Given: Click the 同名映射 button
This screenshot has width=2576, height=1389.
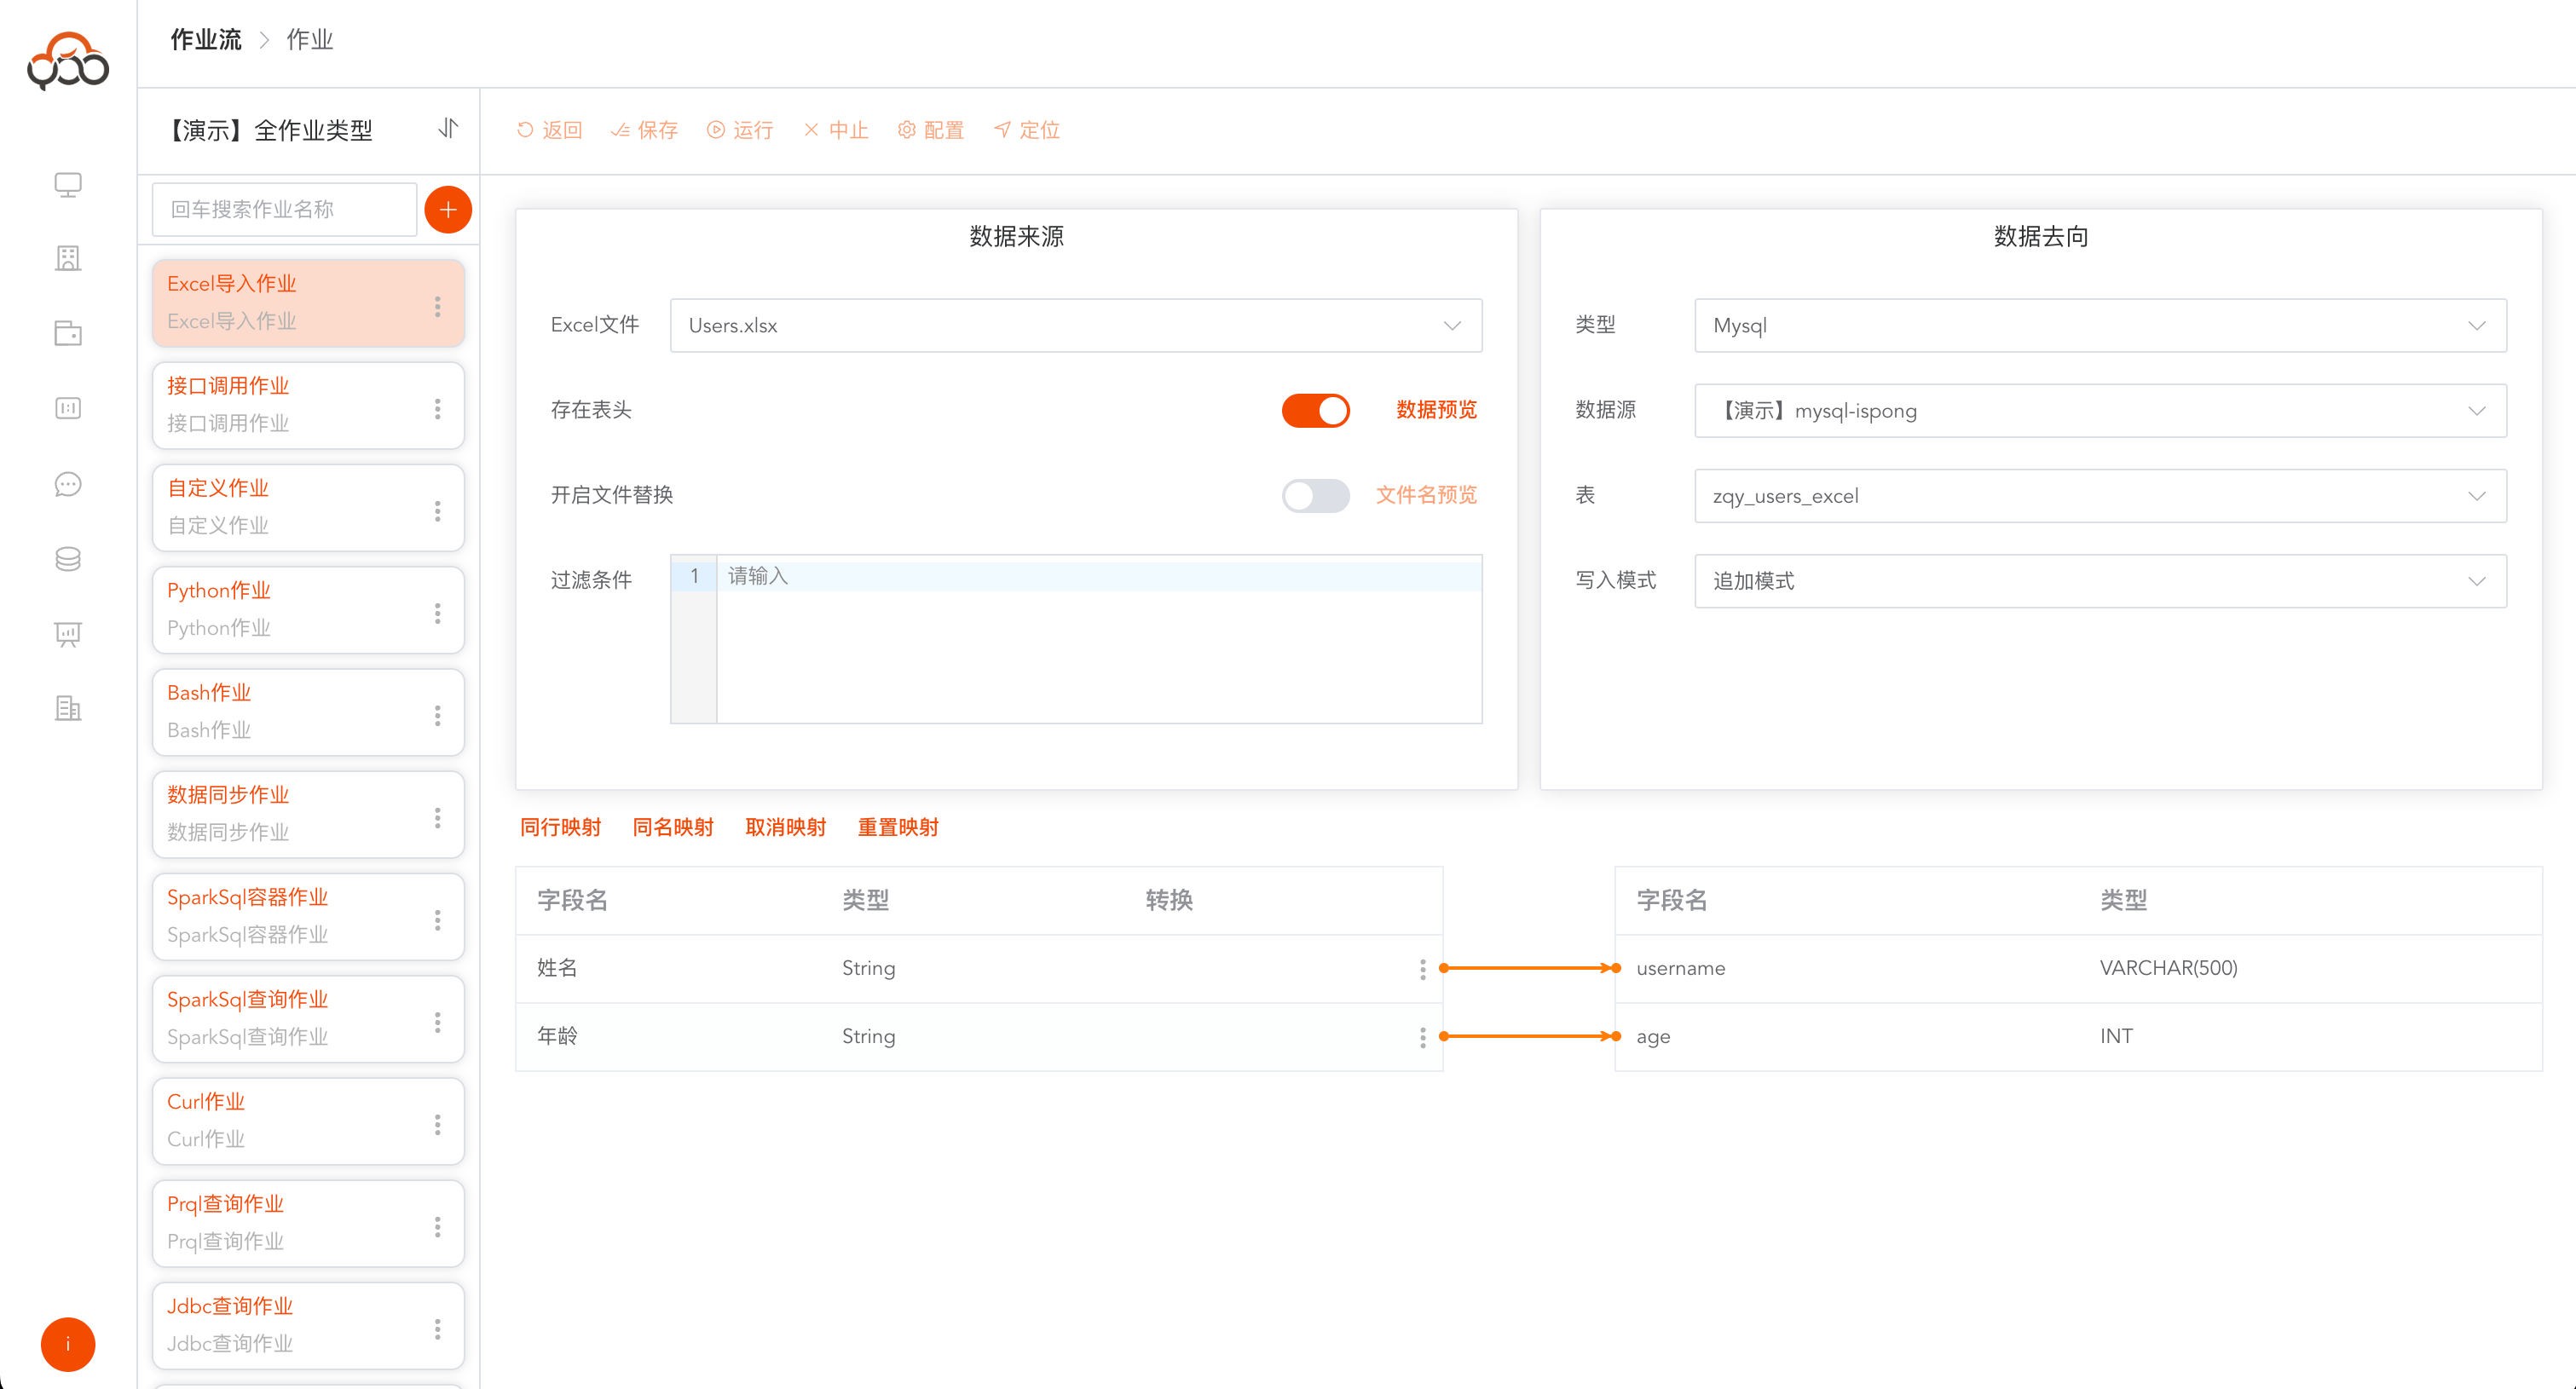Looking at the screenshot, I should pyautogui.click(x=673, y=827).
